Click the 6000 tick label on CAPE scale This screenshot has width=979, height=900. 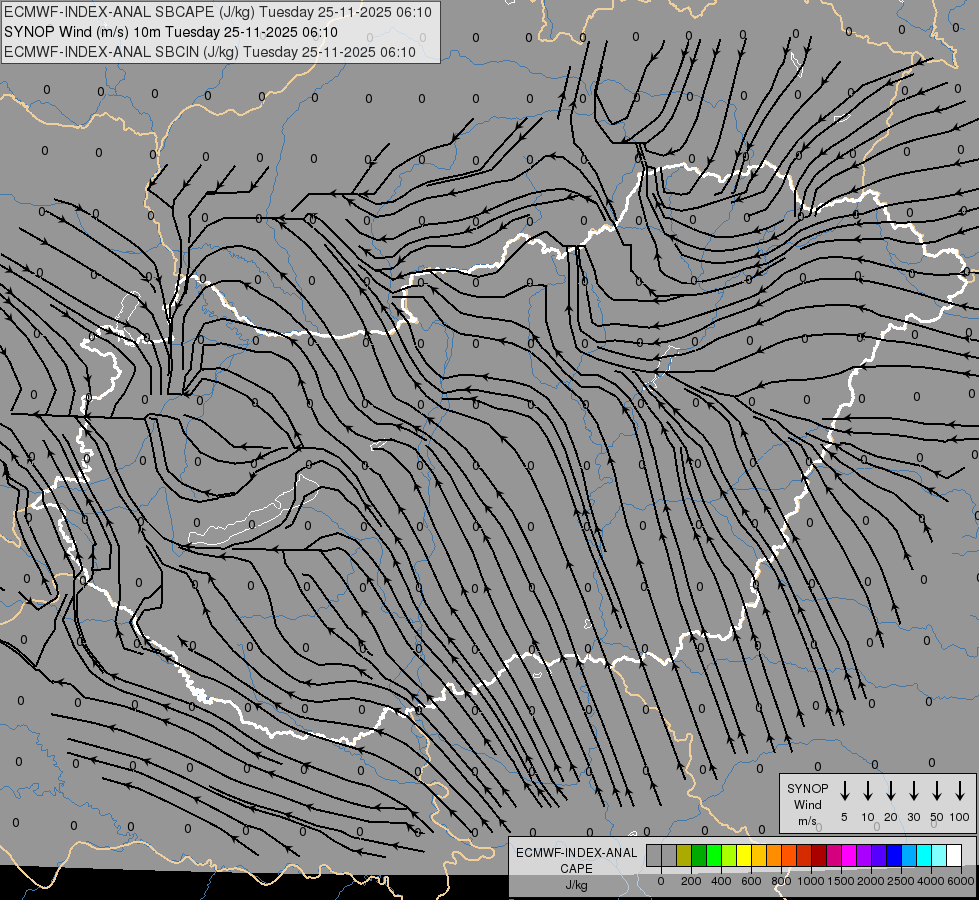click(961, 881)
